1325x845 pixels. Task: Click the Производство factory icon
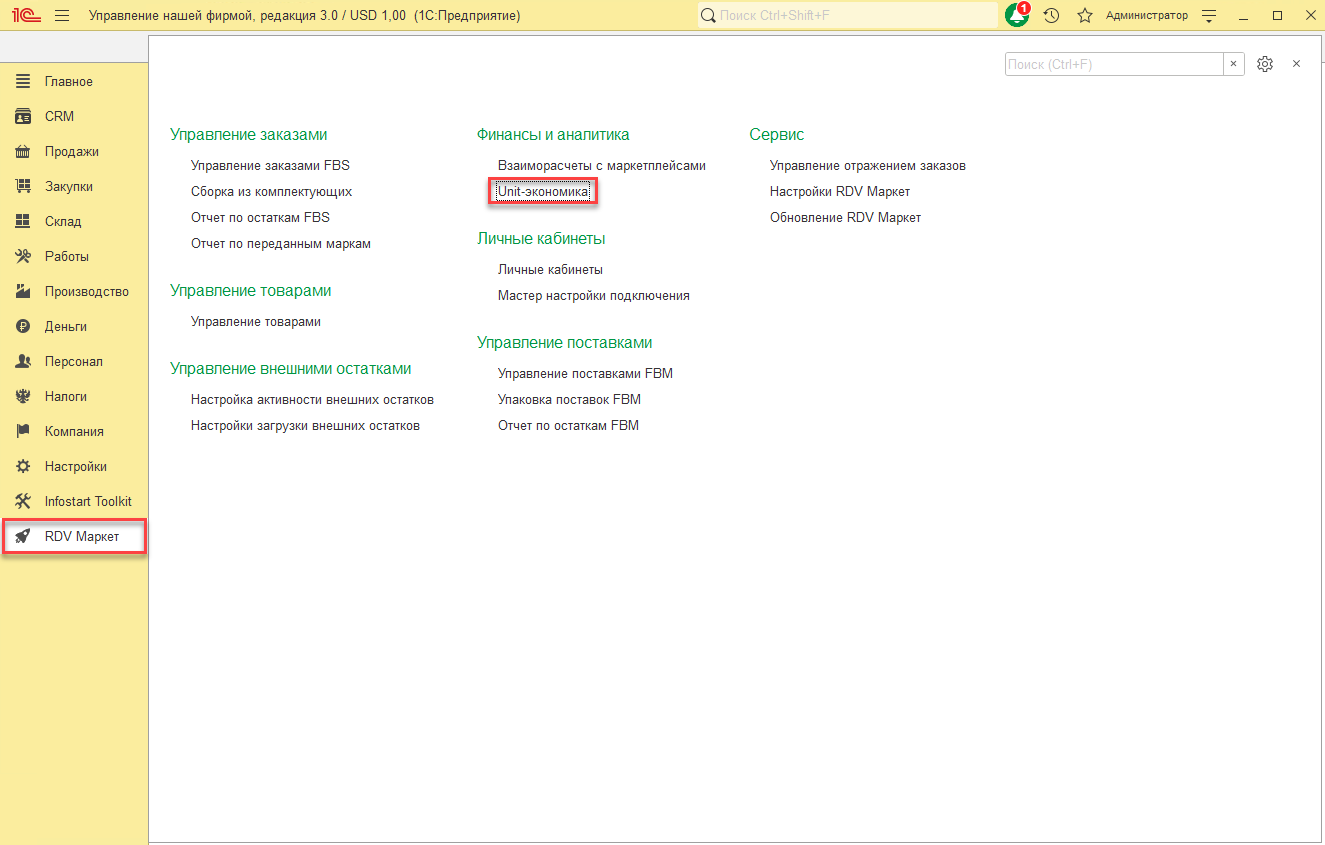(23, 291)
